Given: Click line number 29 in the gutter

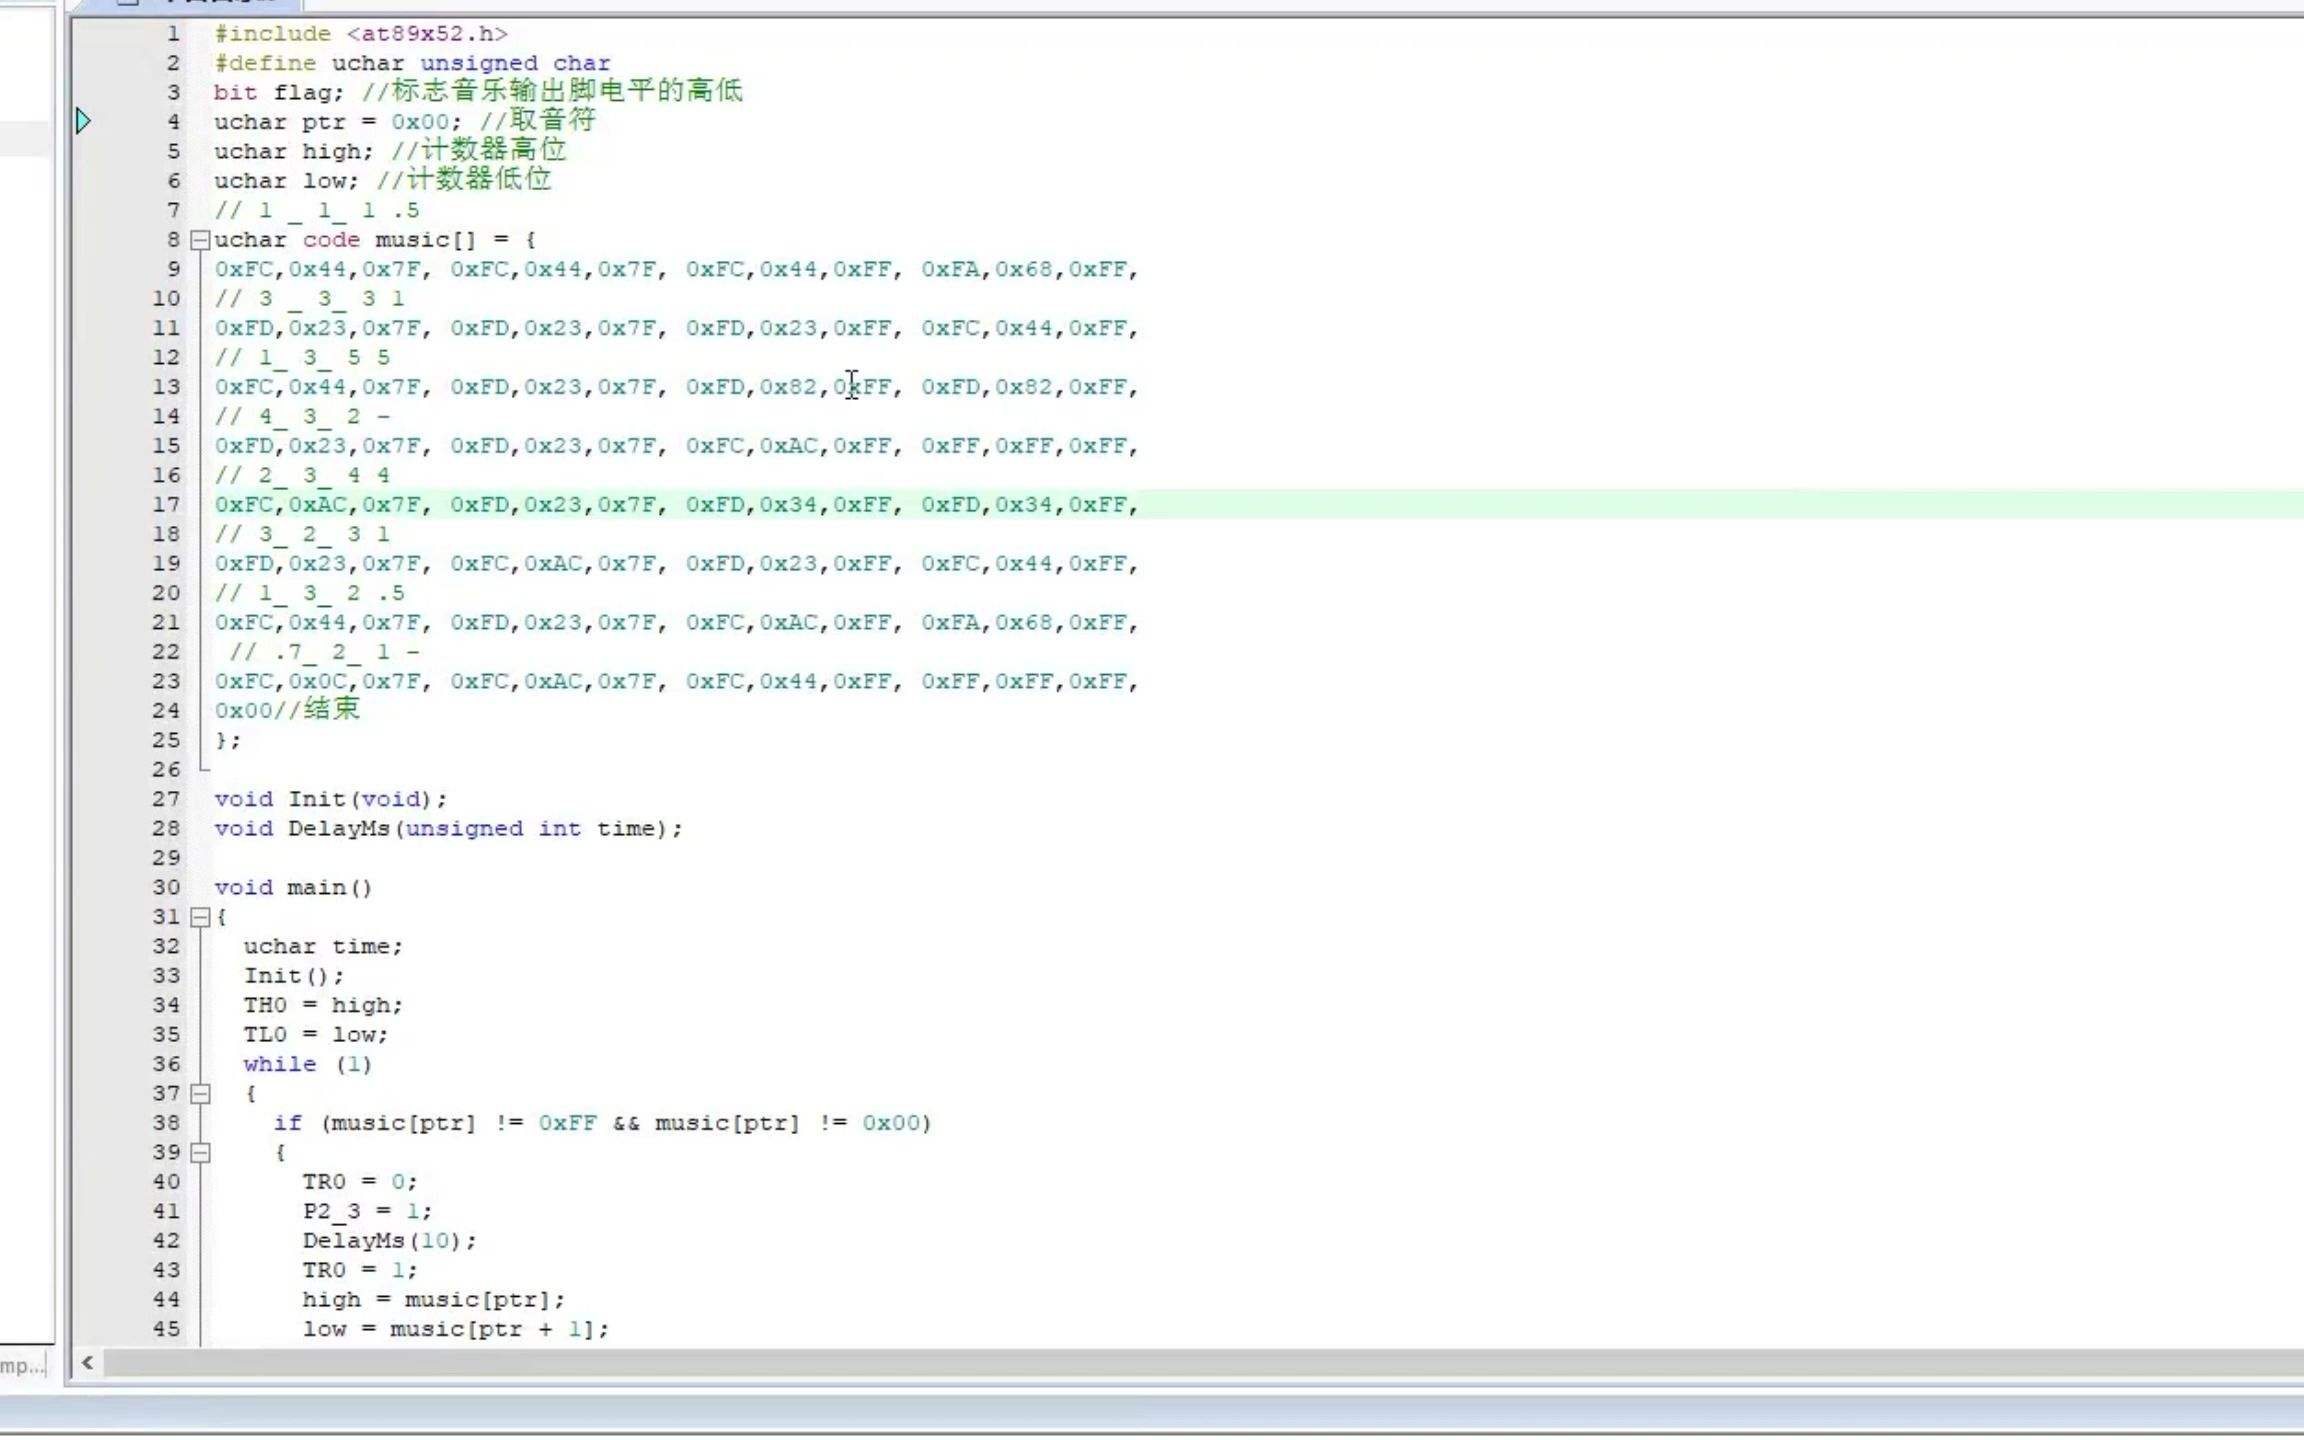Looking at the screenshot, I should click(166, 858).
